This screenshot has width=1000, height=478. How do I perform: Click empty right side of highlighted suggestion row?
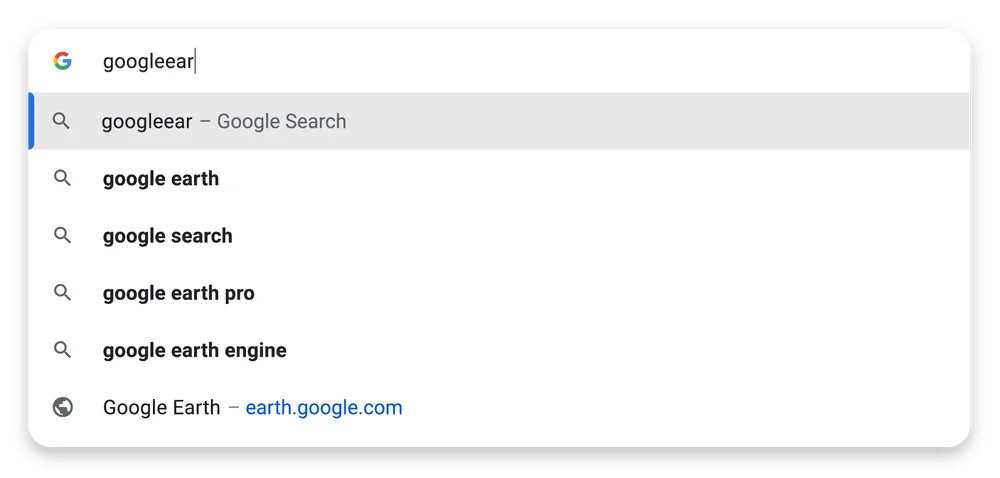700,121
